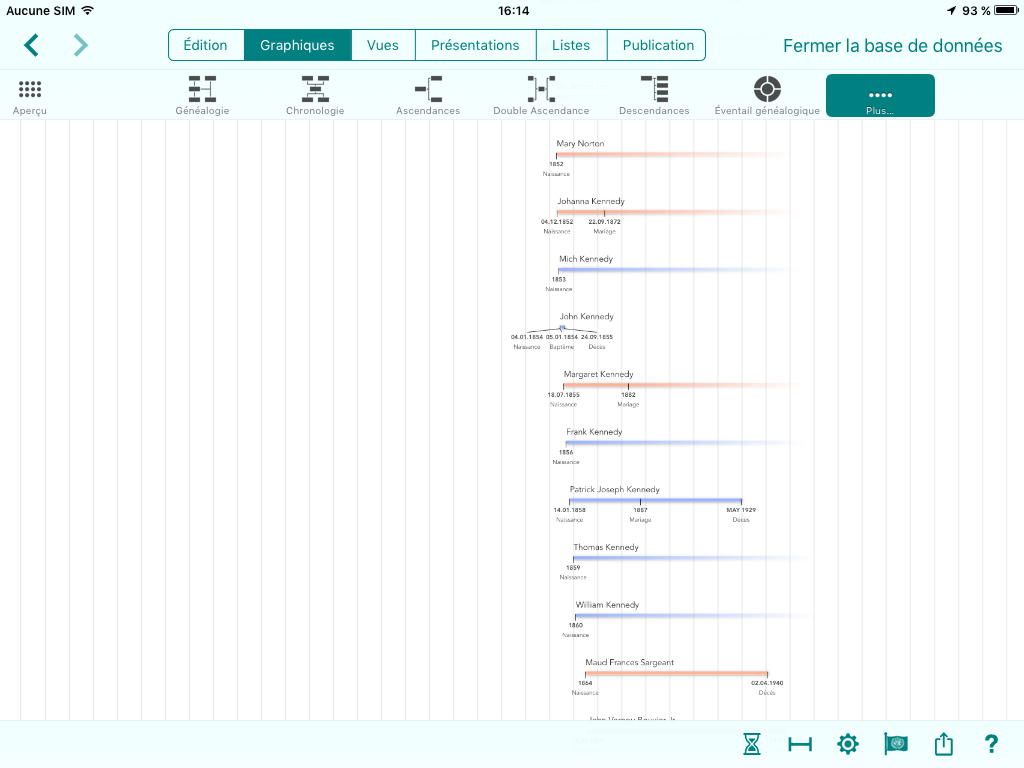
Task: Click the name Frank Kennedy
Action: pyautogui.click(x=594, y=432)
